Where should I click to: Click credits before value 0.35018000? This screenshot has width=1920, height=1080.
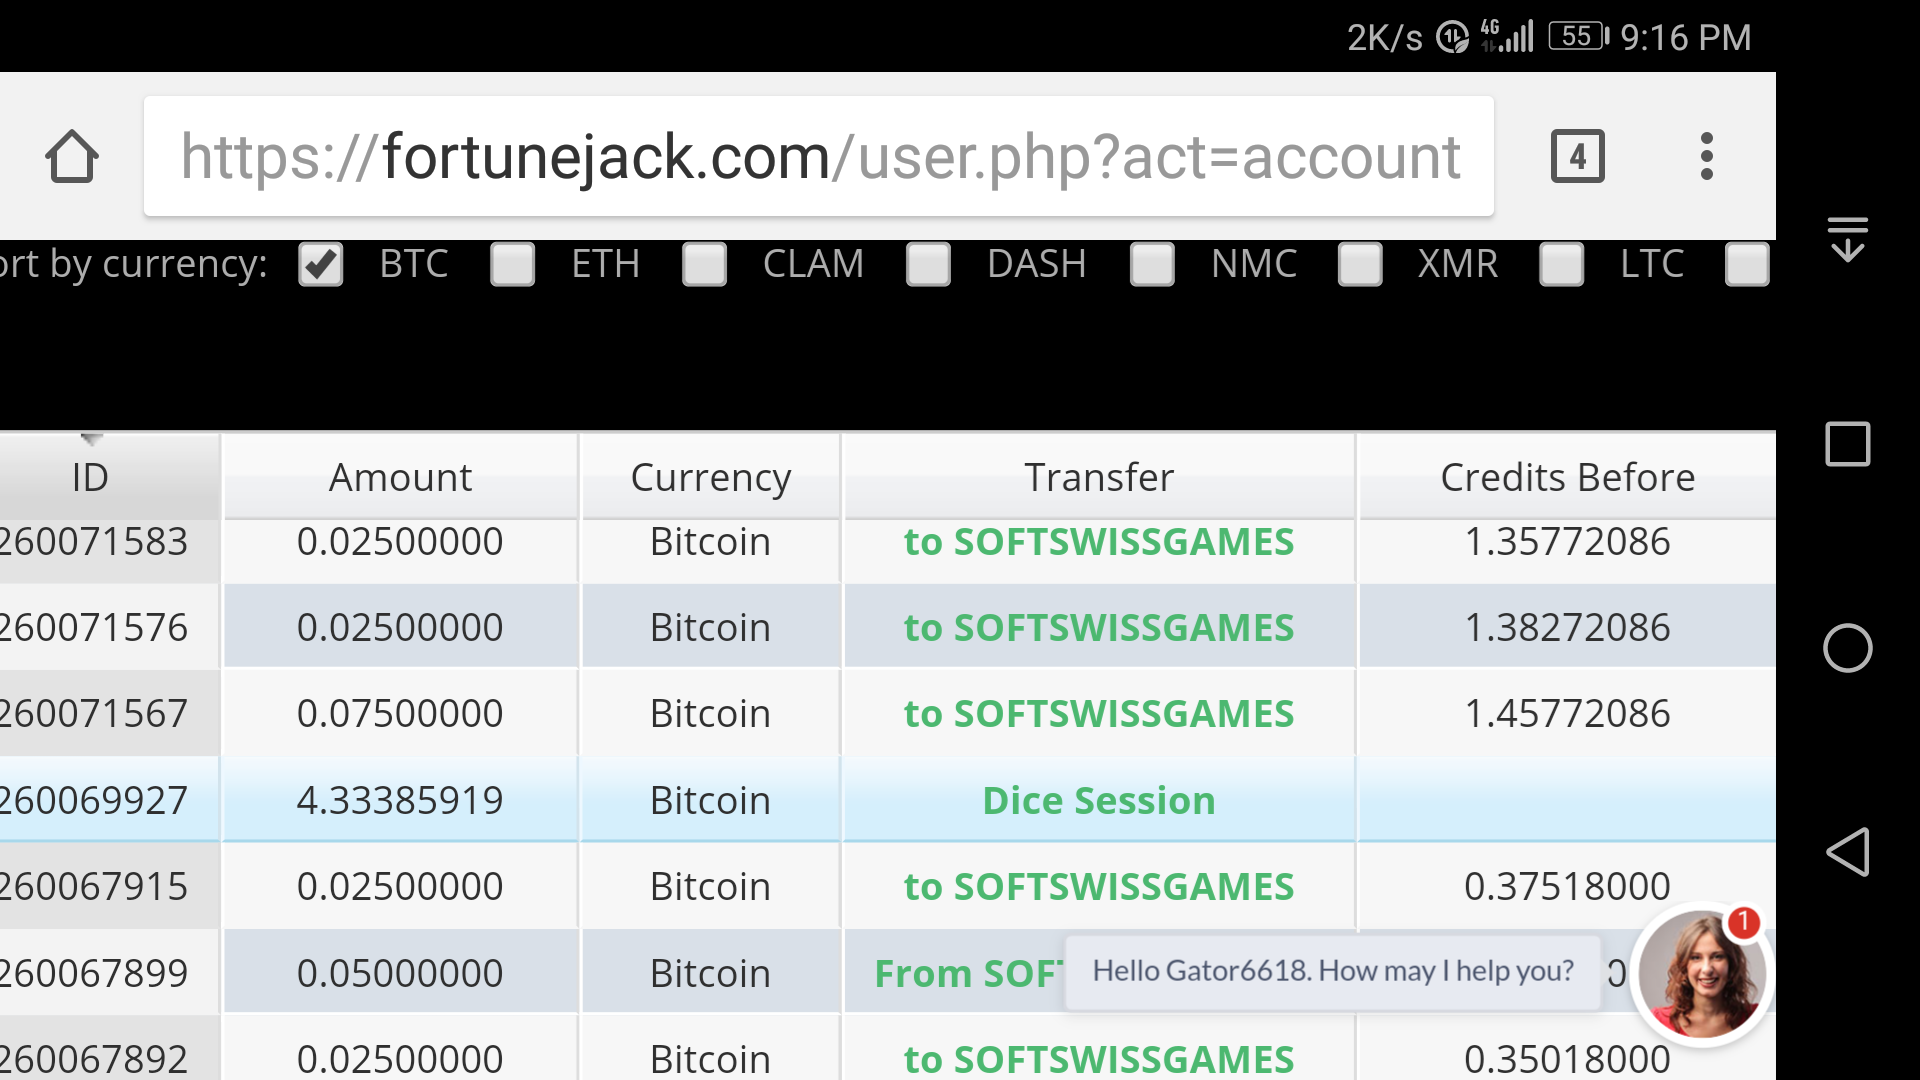(x=1567, y=1059)
